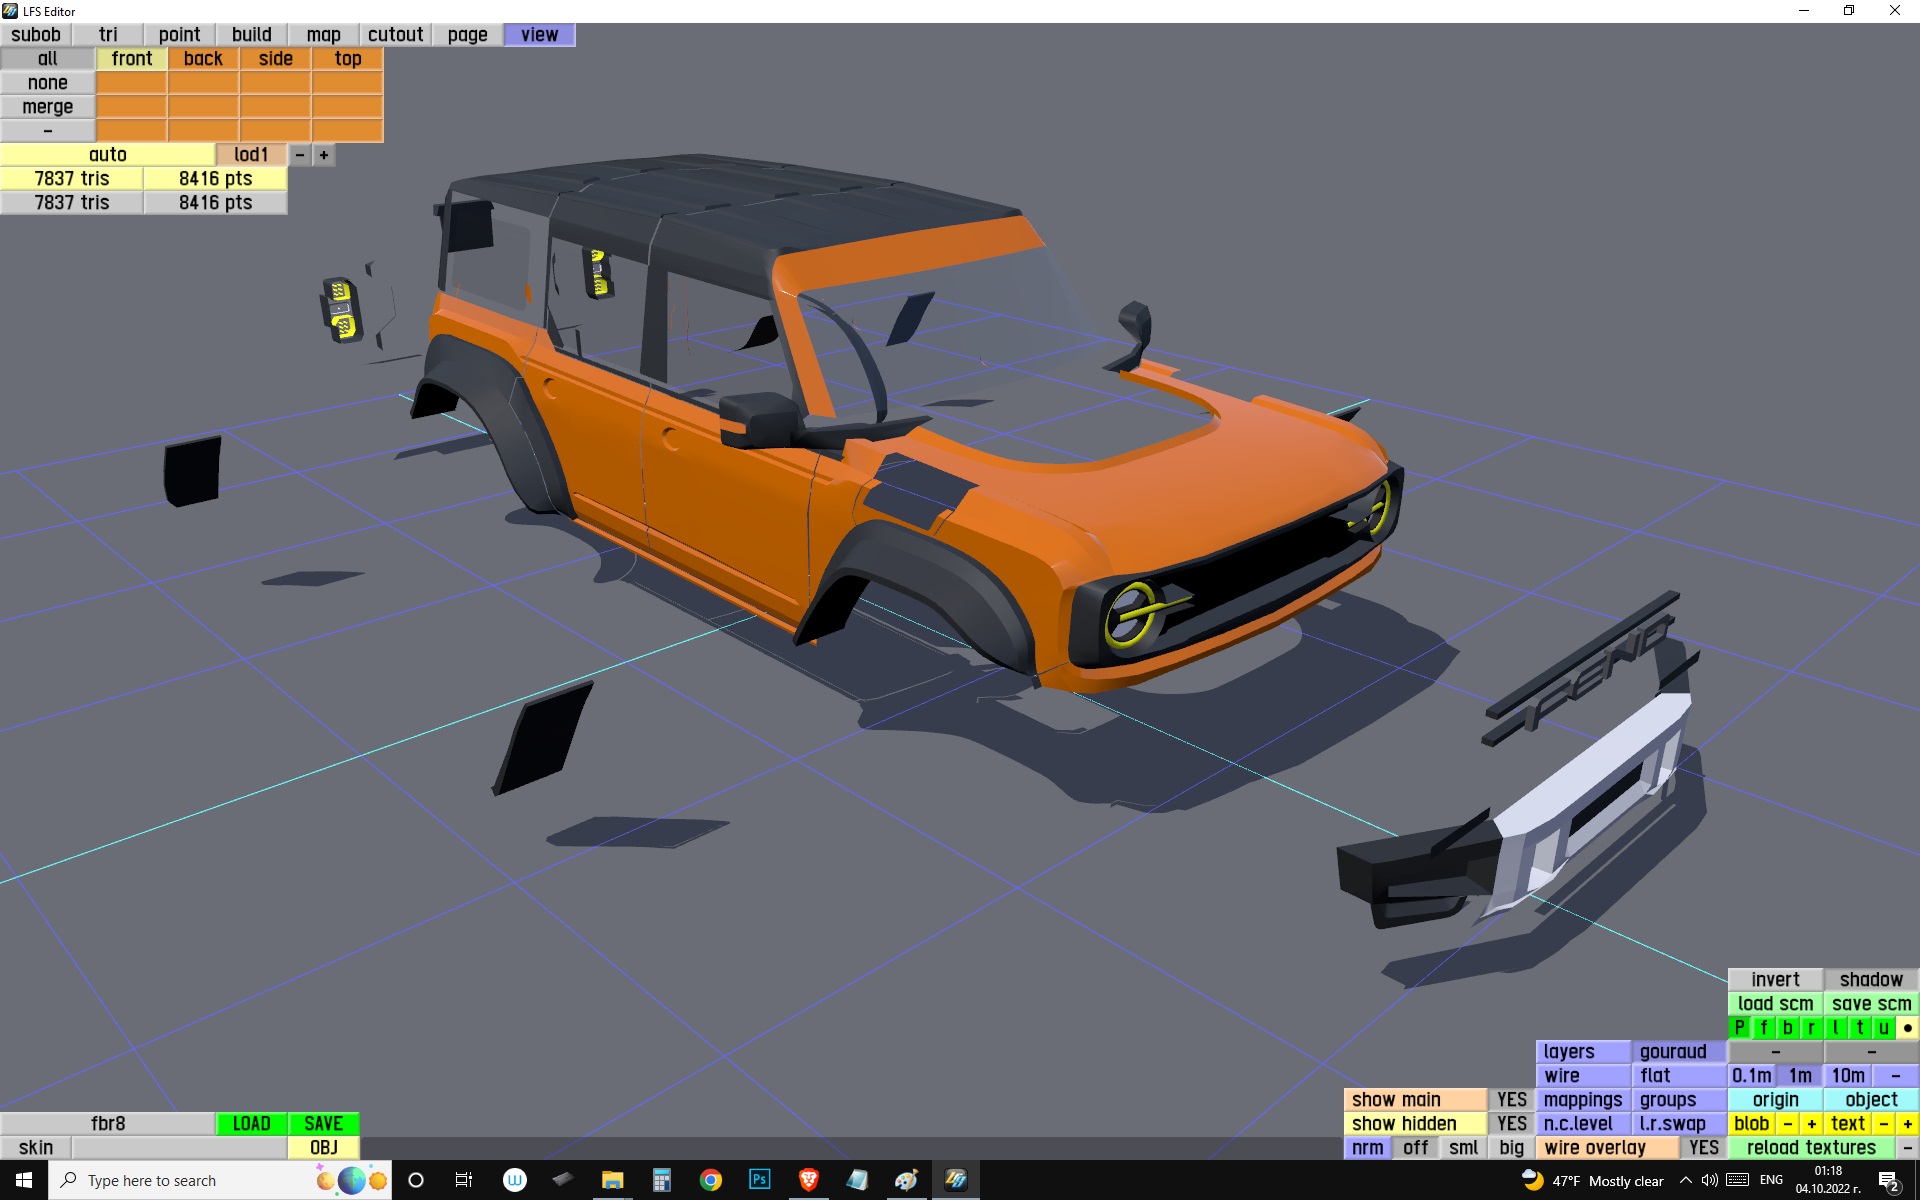Open the view tab
Image resolution: width=1920 pixels, height=1200 pixels.
pyautogui.click(x=539, y=35)
